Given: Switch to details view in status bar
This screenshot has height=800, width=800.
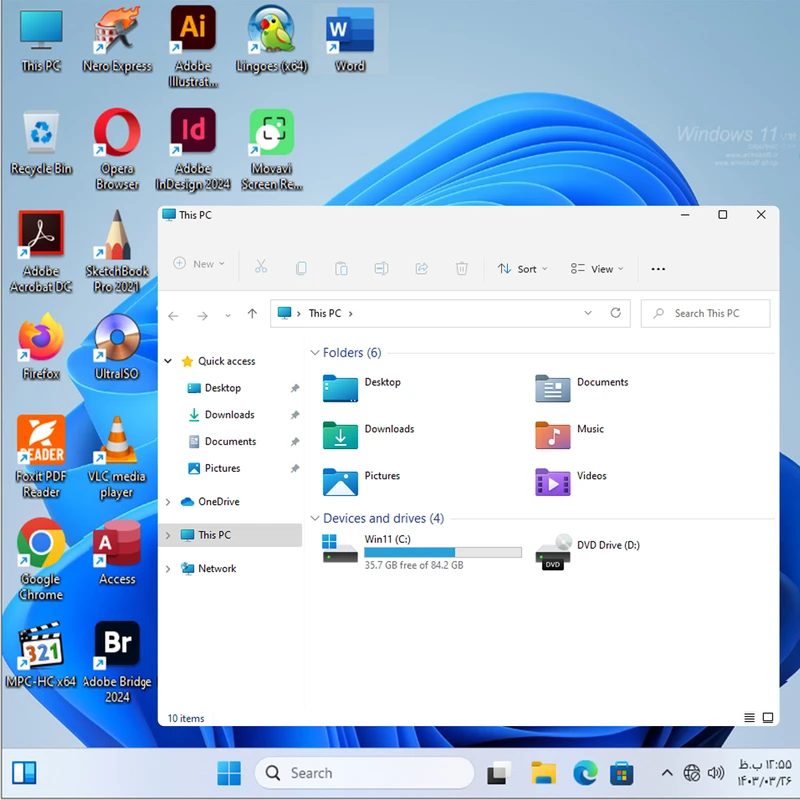Looking at the screenshot, I should (750, 718).
